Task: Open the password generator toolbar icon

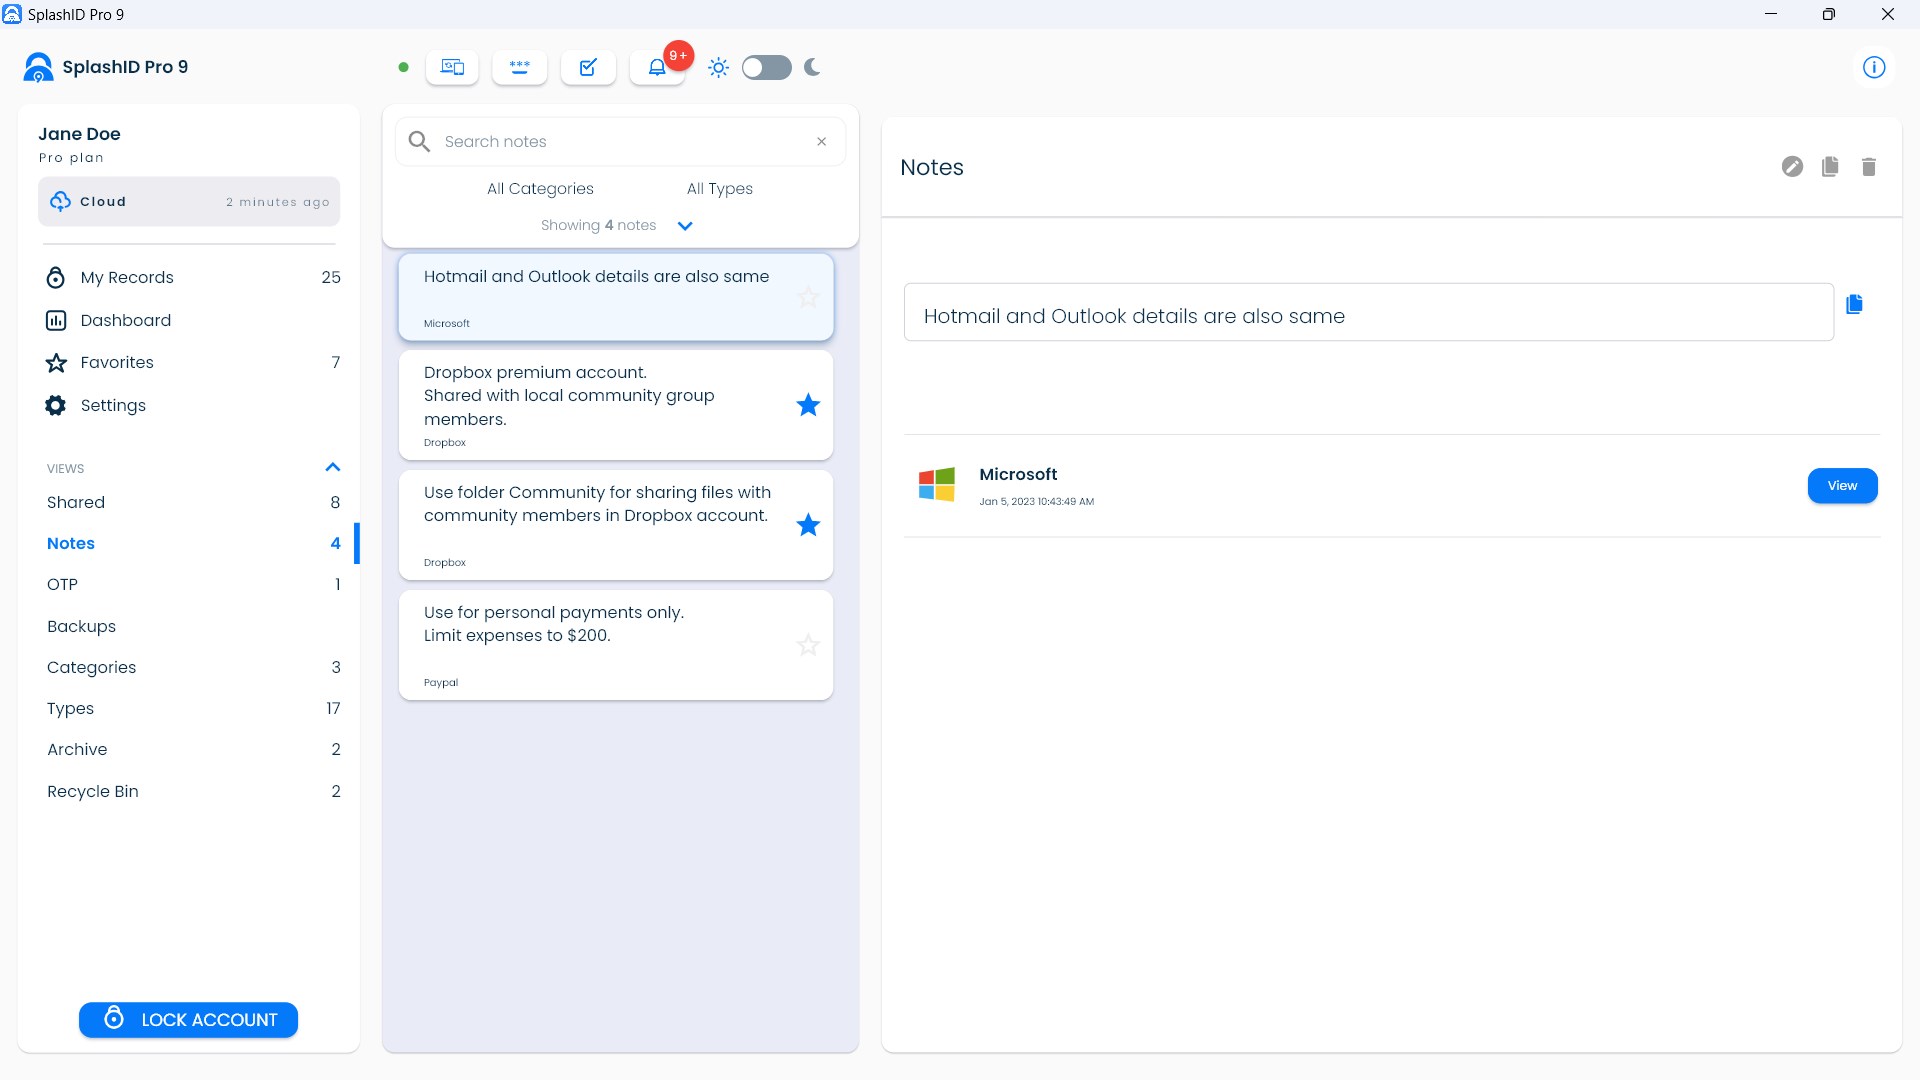Action: (520, 67)
